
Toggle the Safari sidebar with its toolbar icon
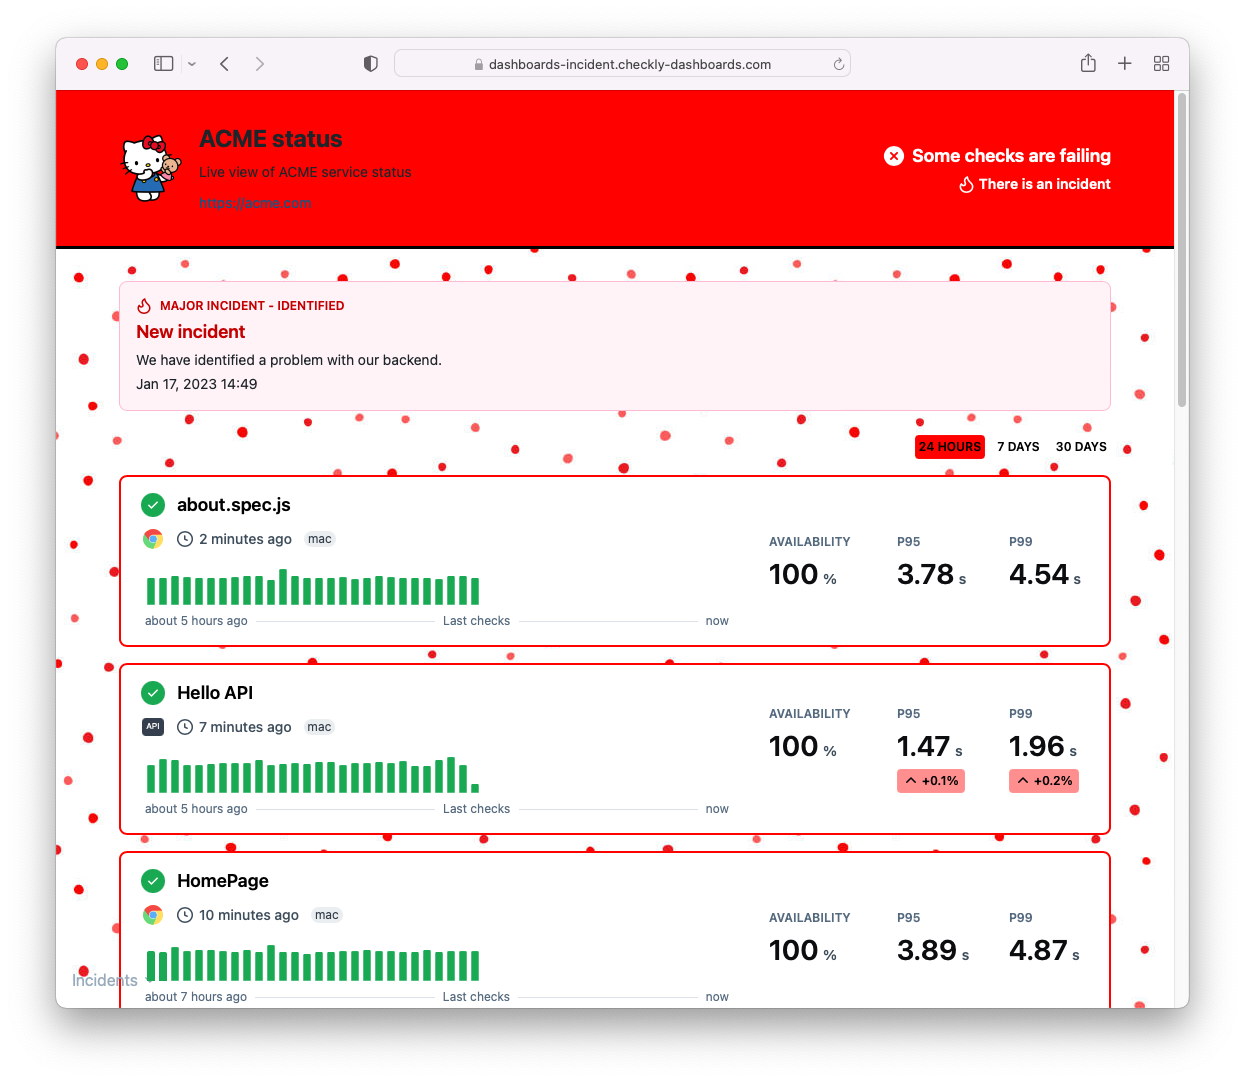tap(162, 63)
